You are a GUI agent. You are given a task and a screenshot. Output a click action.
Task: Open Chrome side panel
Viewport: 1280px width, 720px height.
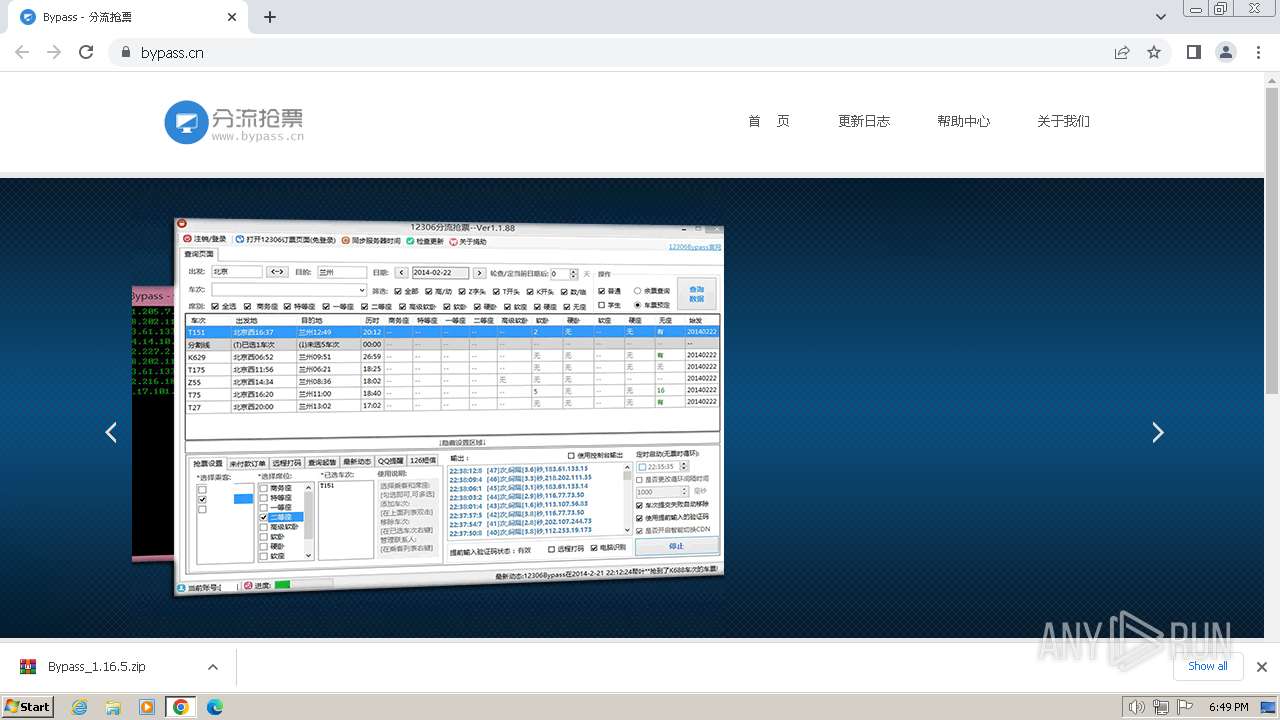pos(1193,52)
